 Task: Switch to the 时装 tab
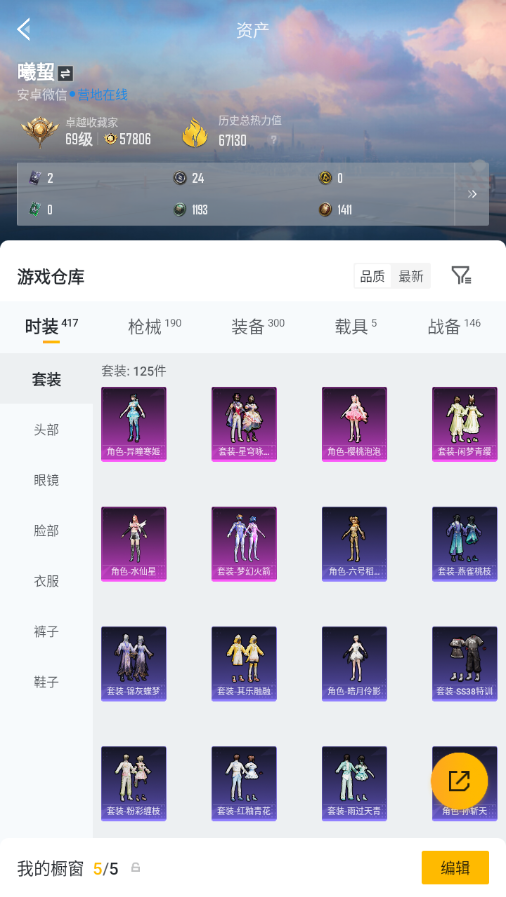tap(51, 327)
